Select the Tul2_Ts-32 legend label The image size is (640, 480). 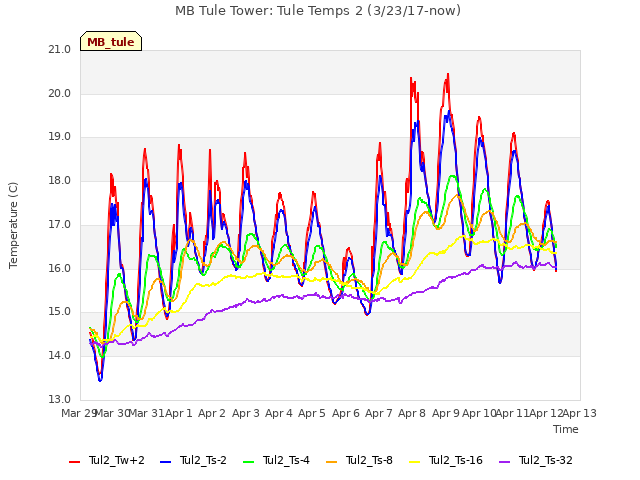[x=546, y=460]
